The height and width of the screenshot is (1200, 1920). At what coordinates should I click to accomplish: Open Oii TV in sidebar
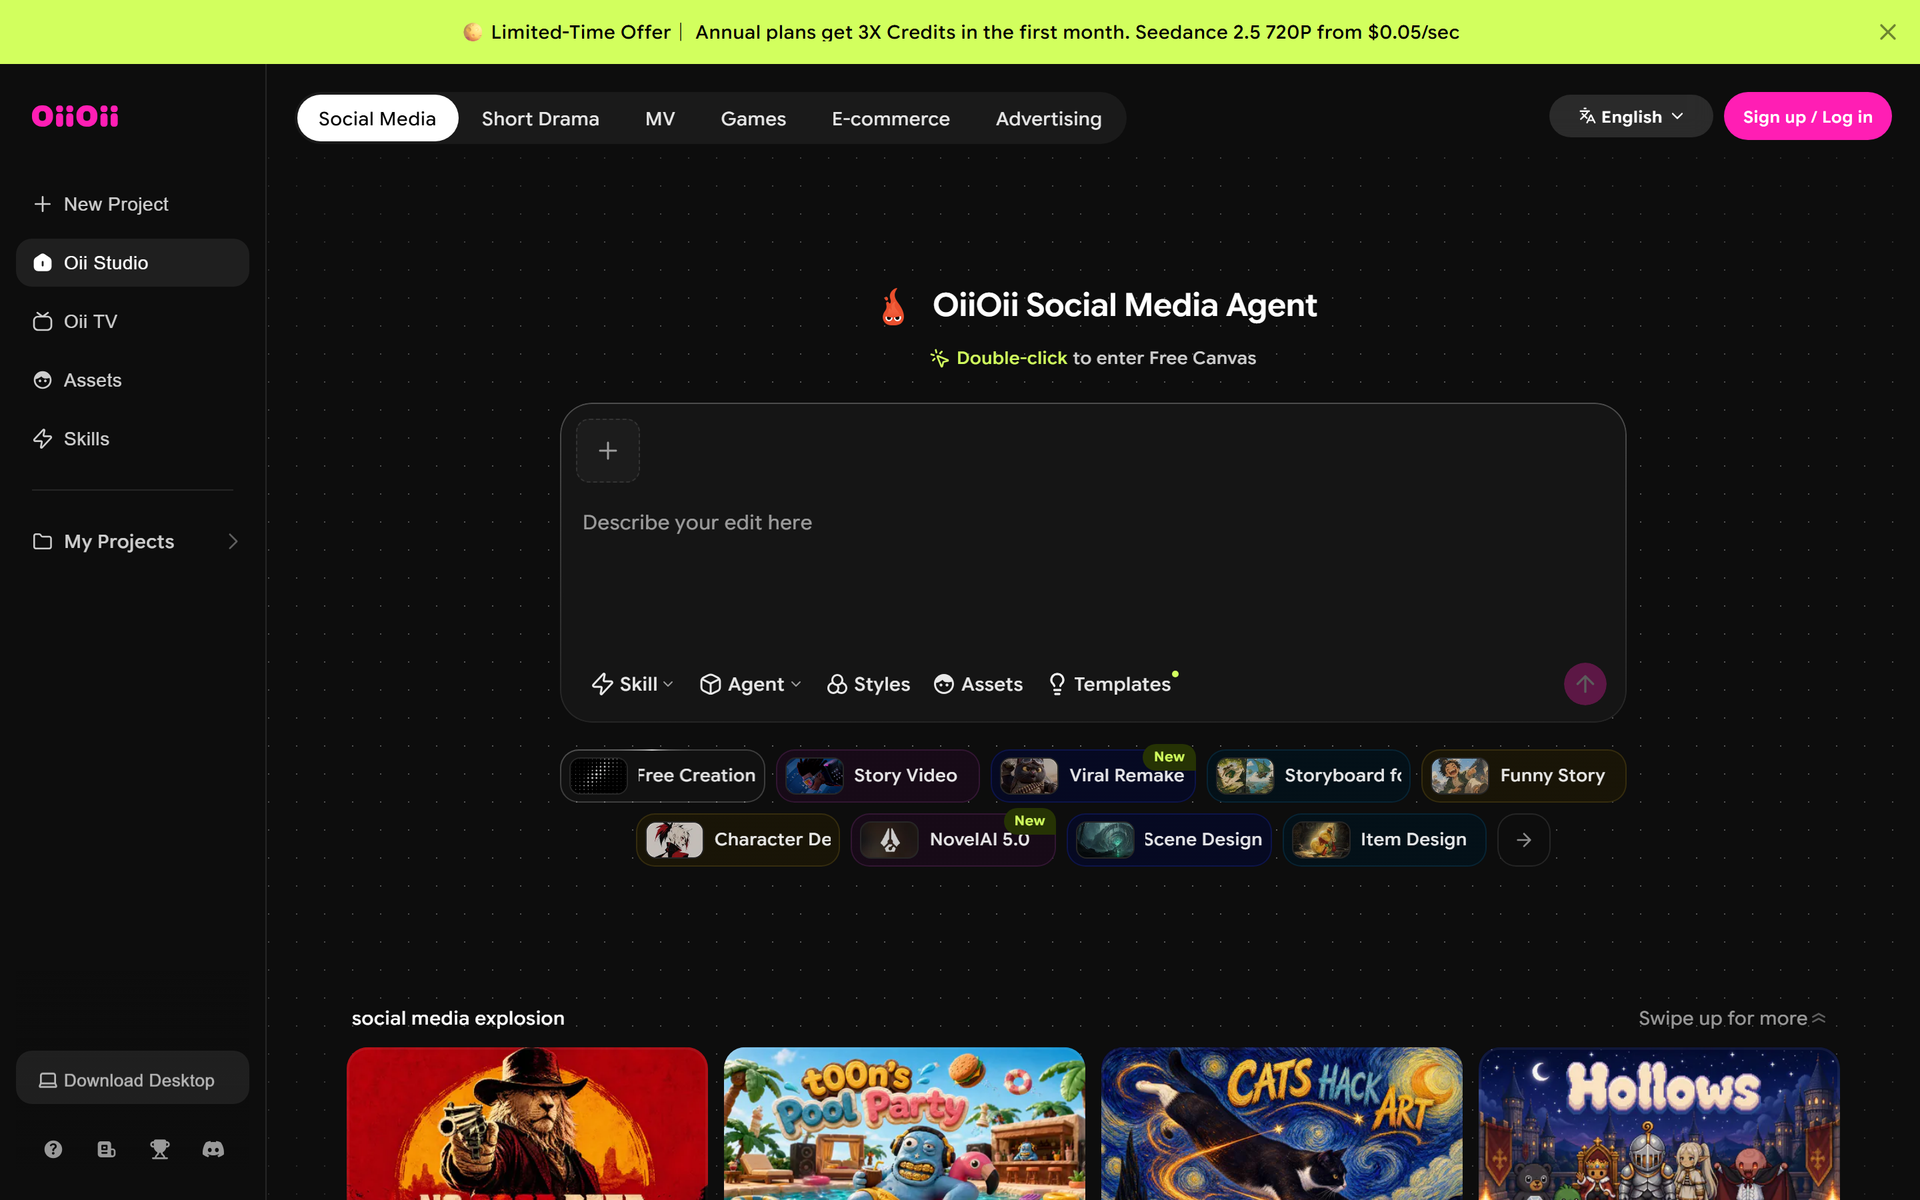click(x=132, y=321)
